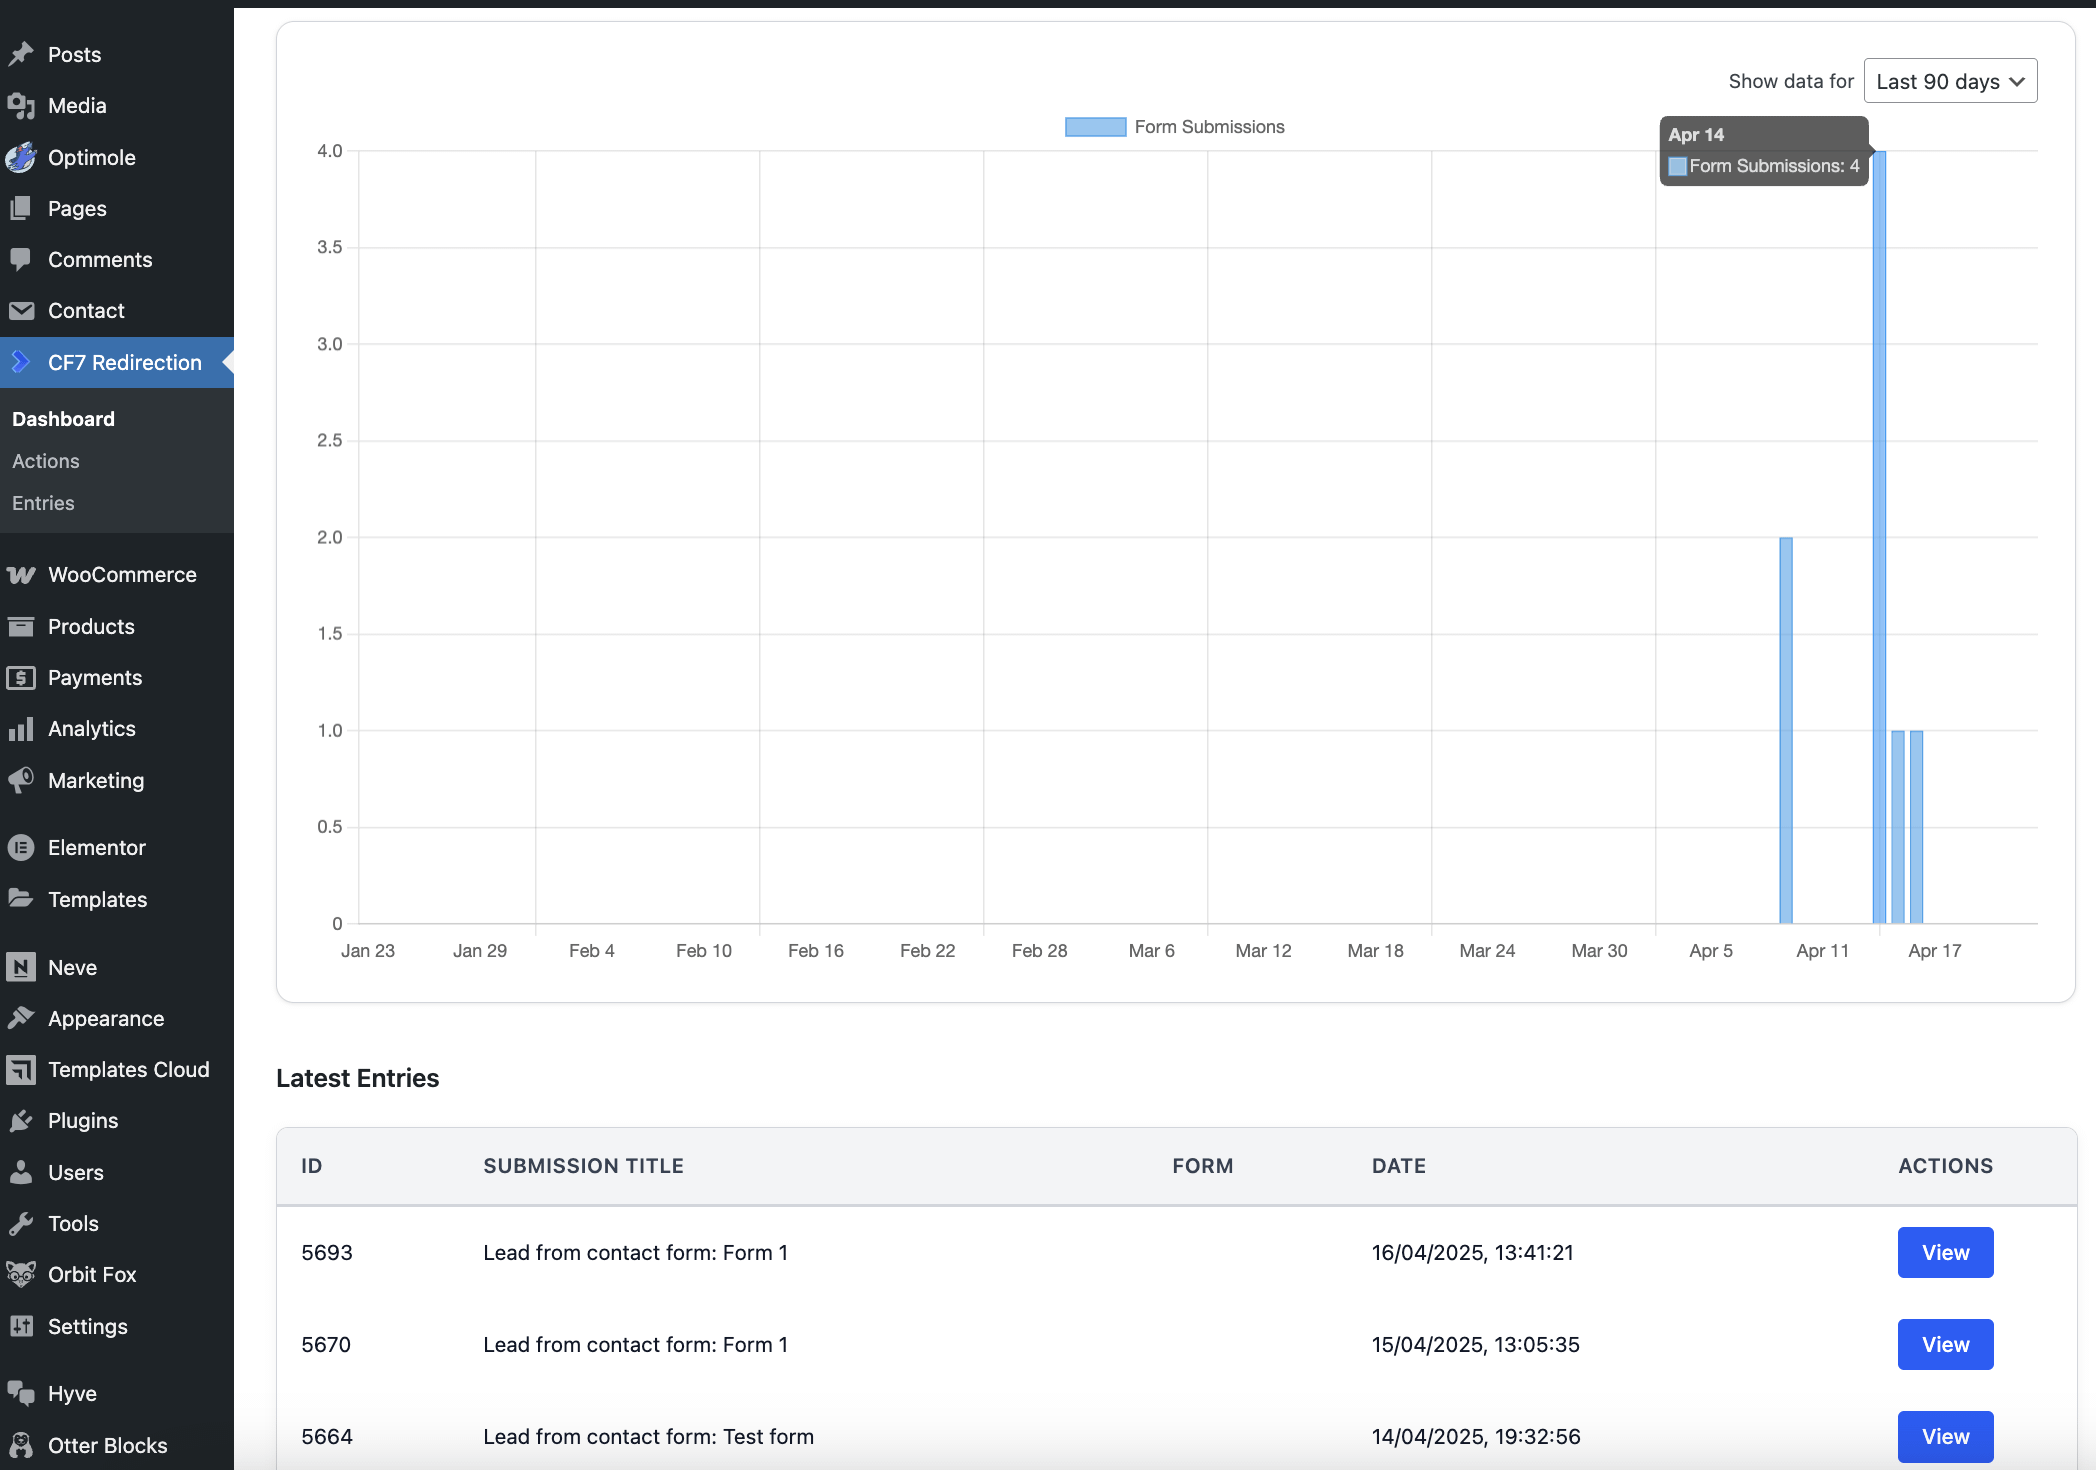2096x1470 pixels.
Task: Click the Posts pin icon
Action: point(21,54)
